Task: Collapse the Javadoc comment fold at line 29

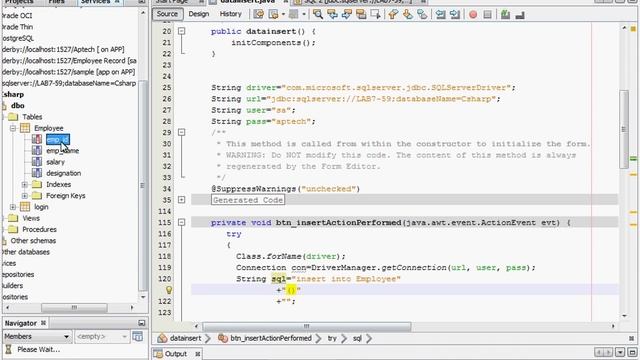Action: [182, 132]
